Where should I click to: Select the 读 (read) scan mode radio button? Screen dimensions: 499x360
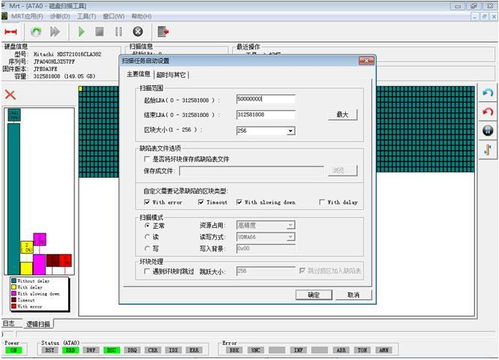coord(147,237)
